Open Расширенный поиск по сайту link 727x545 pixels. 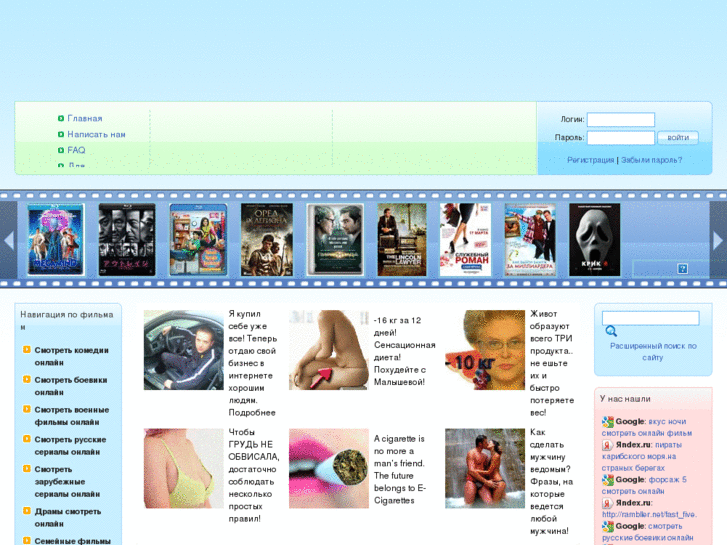[653, 352]
